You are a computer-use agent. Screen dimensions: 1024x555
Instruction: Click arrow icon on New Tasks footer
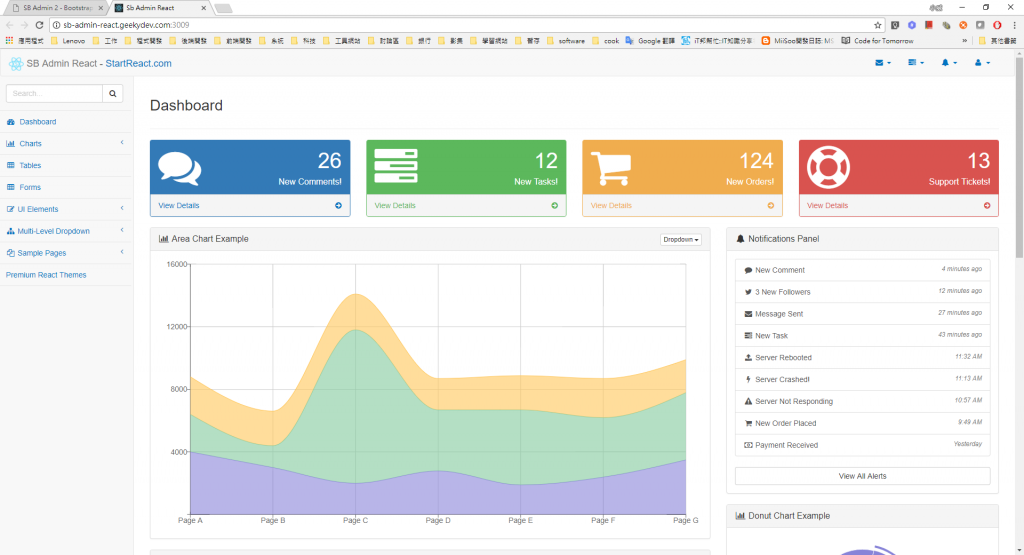click(x=554, y=206)
